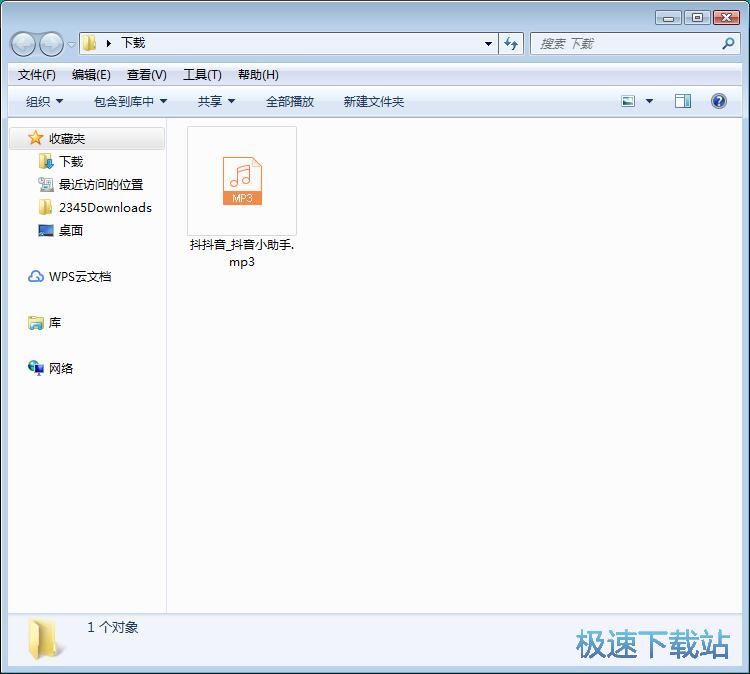Click the recent places icon in sidebar
The image size is (750, 674).
click(45, 184)
